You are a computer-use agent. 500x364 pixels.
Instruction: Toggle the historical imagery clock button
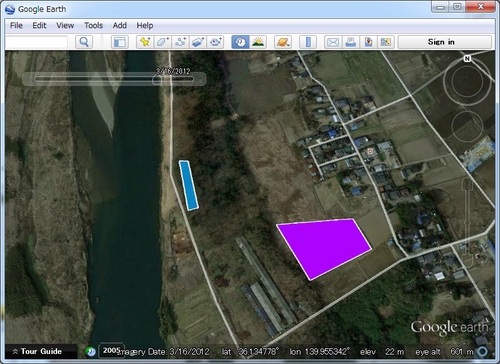[240, 42]
